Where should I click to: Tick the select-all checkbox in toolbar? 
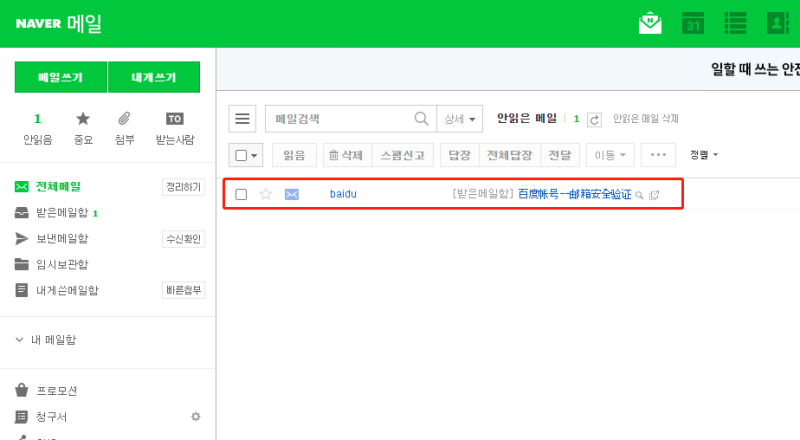coord(241,155)
